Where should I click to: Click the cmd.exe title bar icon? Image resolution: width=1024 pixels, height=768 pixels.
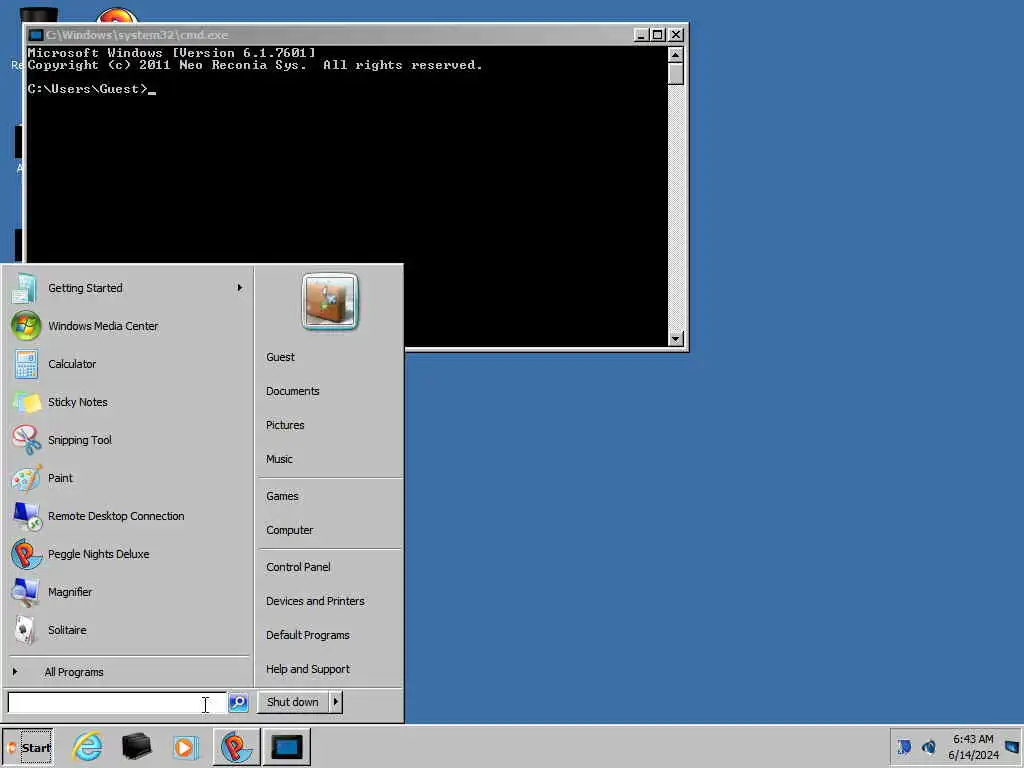pyautogui.click(x=36, y=35)
